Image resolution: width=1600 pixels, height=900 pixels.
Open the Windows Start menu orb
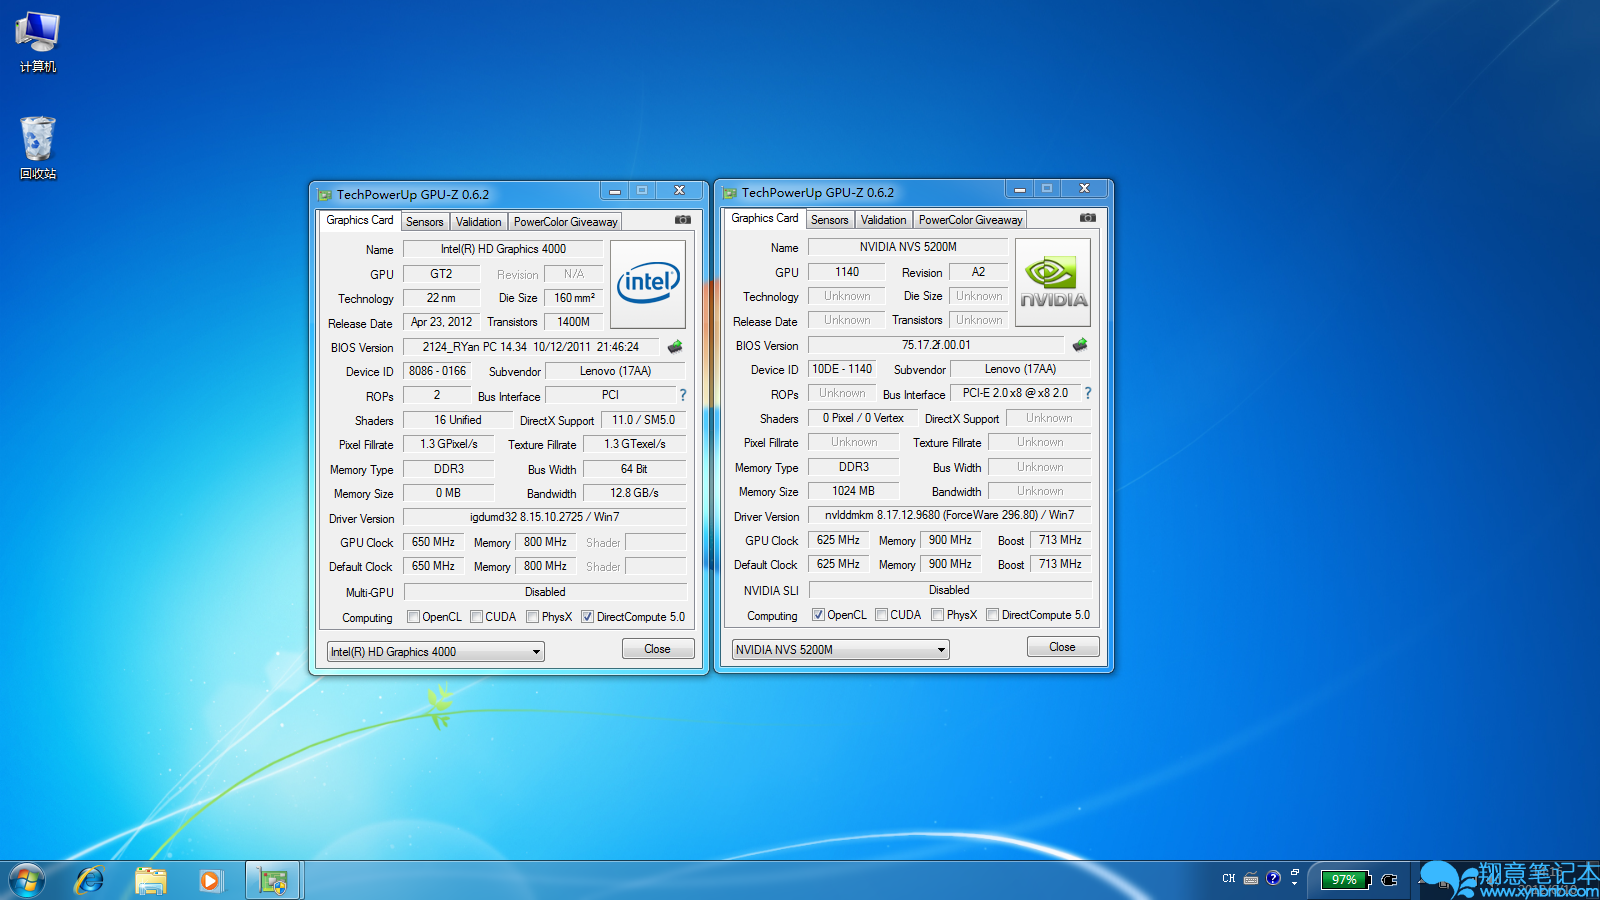27,881
